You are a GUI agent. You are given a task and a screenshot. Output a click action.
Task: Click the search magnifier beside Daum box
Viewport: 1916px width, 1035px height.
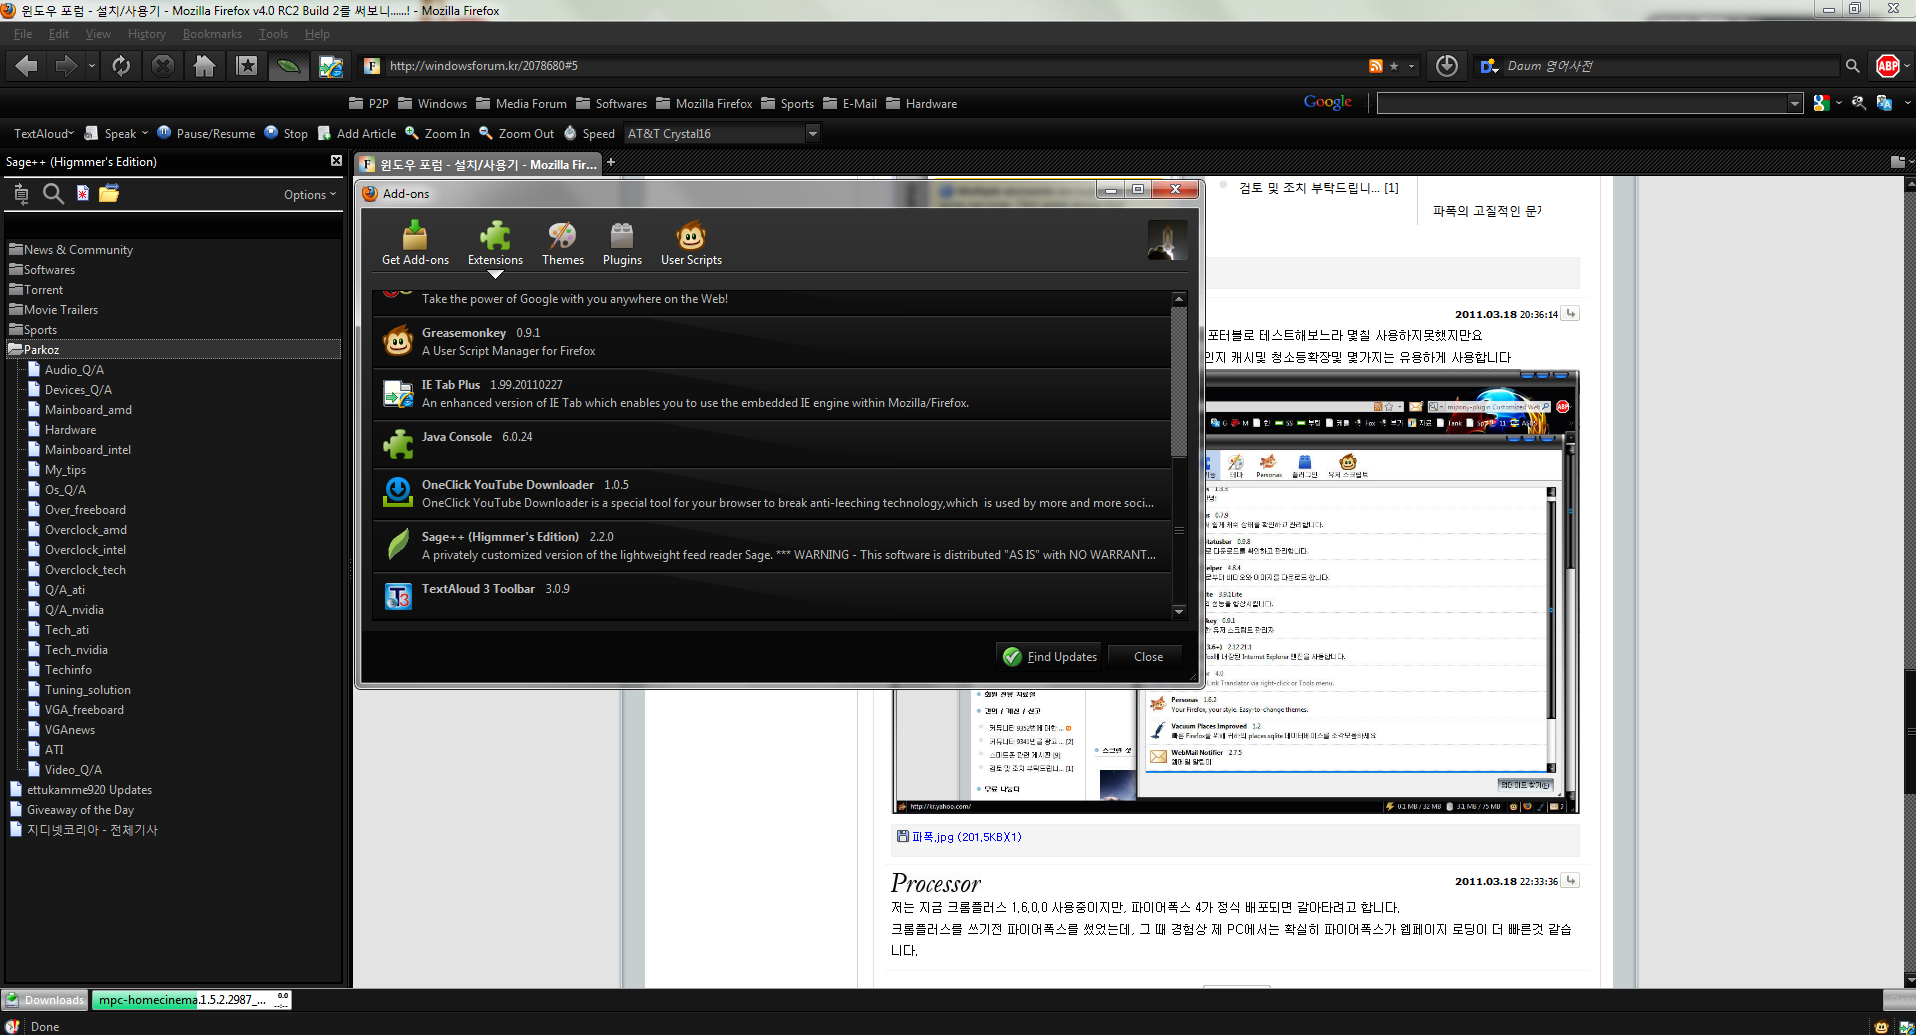1852,66
